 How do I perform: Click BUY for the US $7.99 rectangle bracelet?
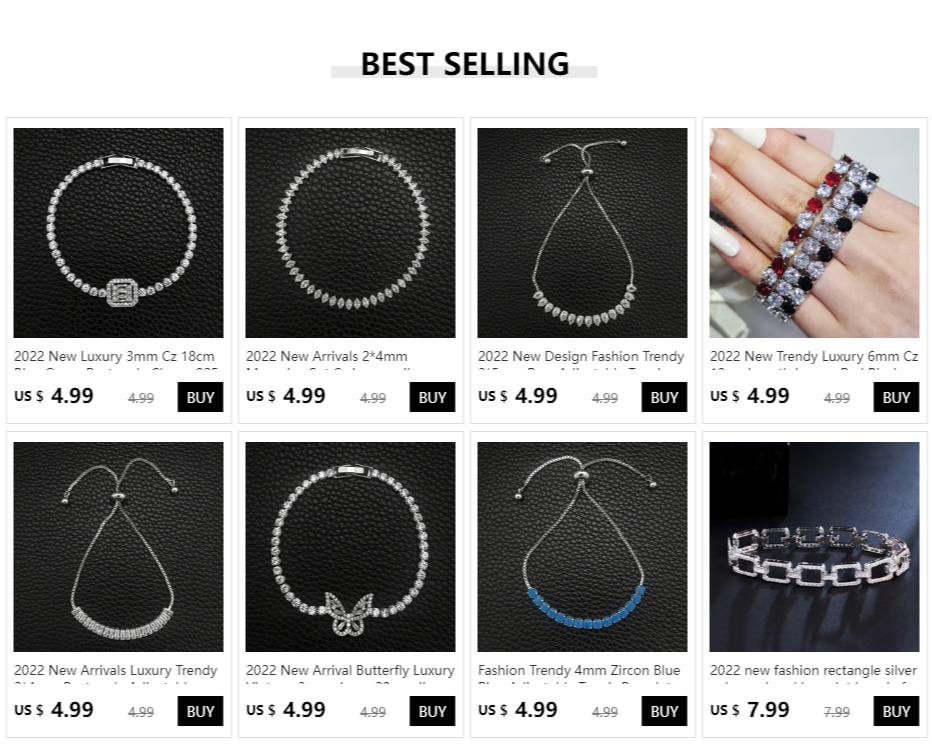coord(896,711)
